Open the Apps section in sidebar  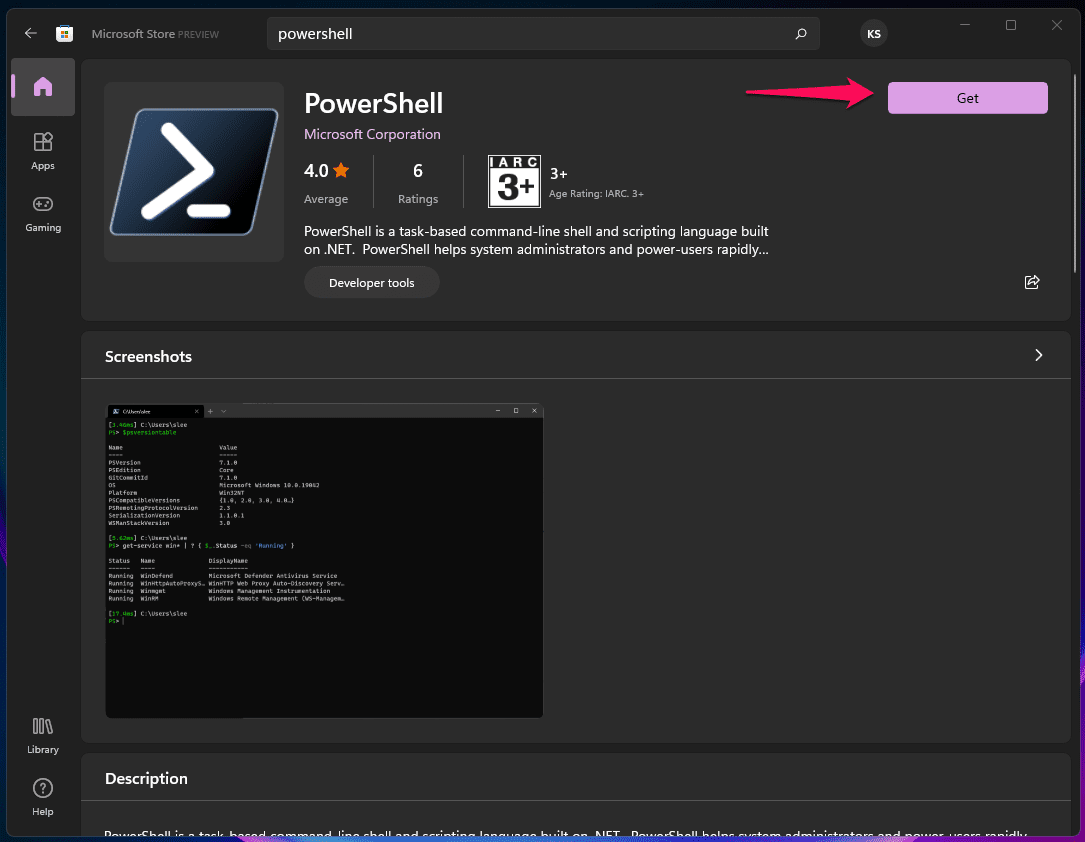click(42, 150)
